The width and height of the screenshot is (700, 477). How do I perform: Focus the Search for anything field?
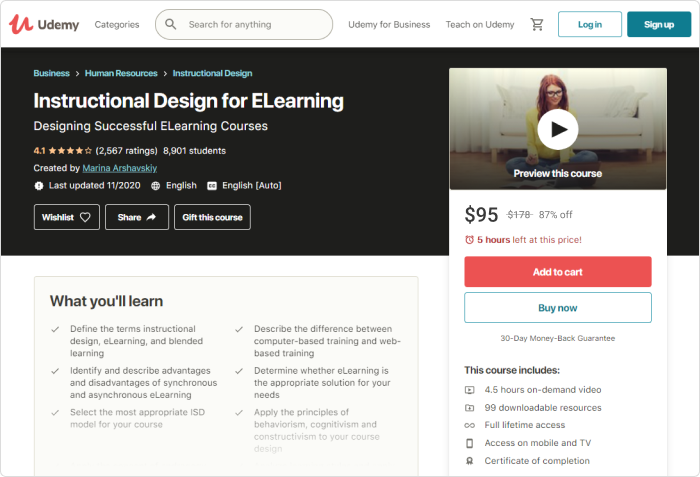tap(244, 25)
